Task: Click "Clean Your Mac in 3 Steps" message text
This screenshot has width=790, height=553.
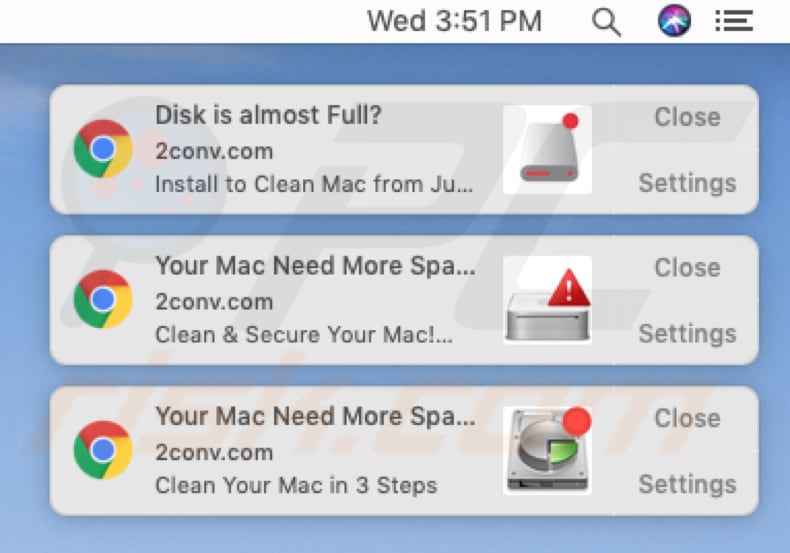Action: click(x=296, y=486)
